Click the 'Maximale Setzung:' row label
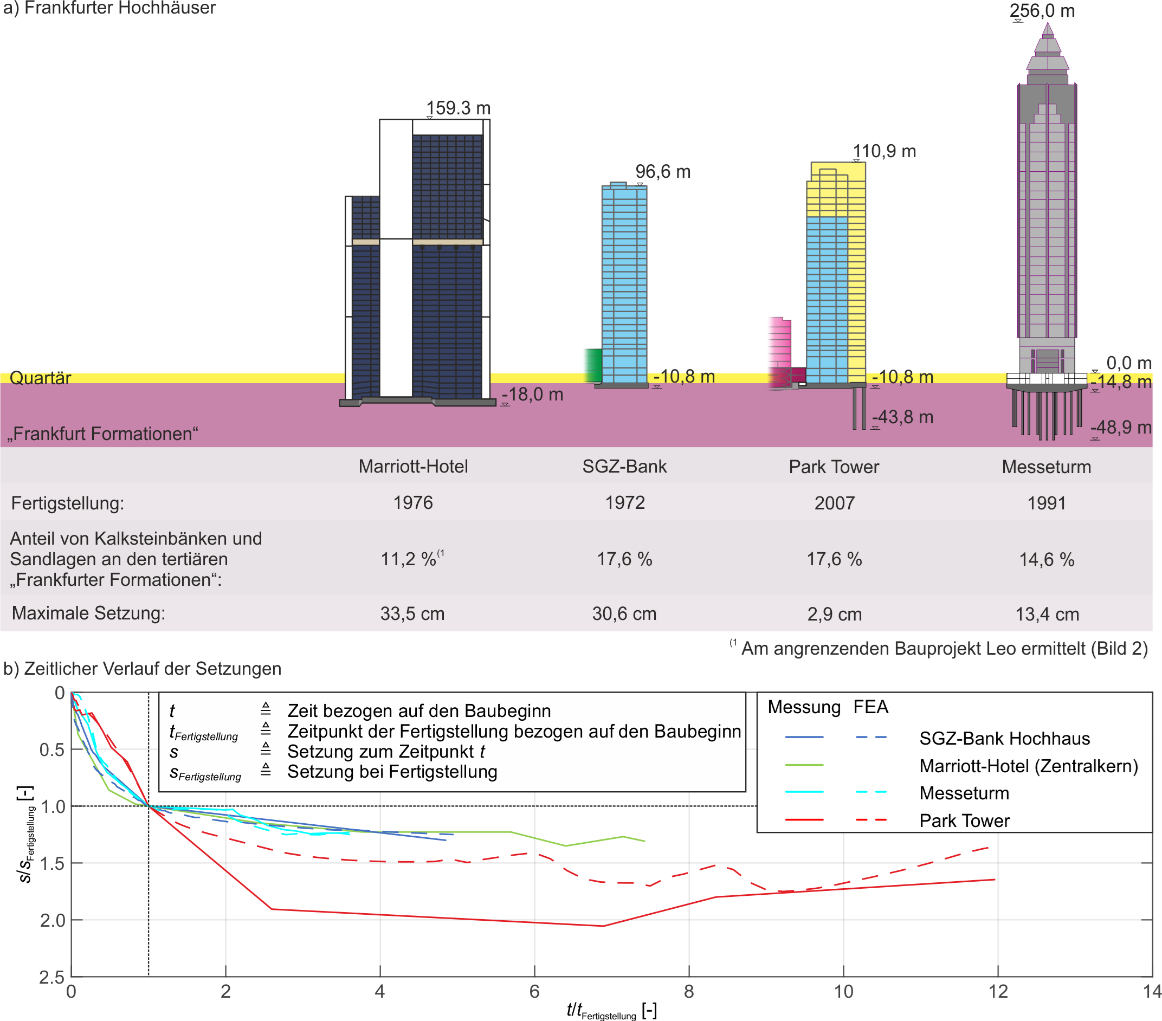This screenshot has width=1162, height=1021. coord(88,613)
